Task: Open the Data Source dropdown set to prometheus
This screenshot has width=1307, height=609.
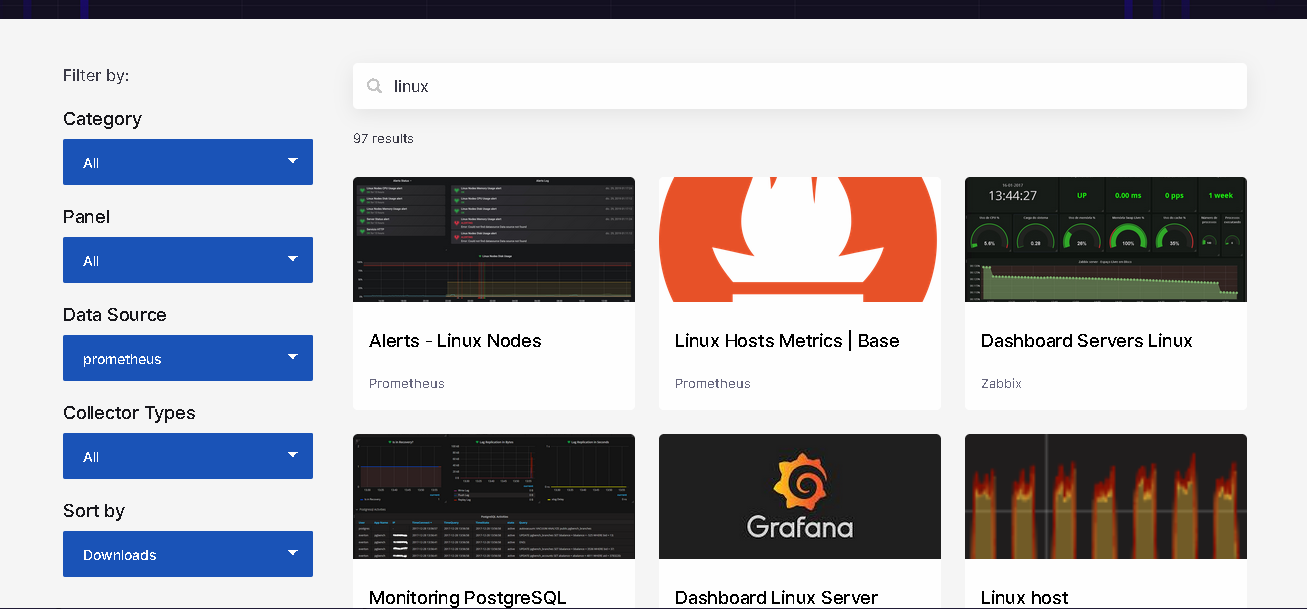Action: (x=188, y=358)
